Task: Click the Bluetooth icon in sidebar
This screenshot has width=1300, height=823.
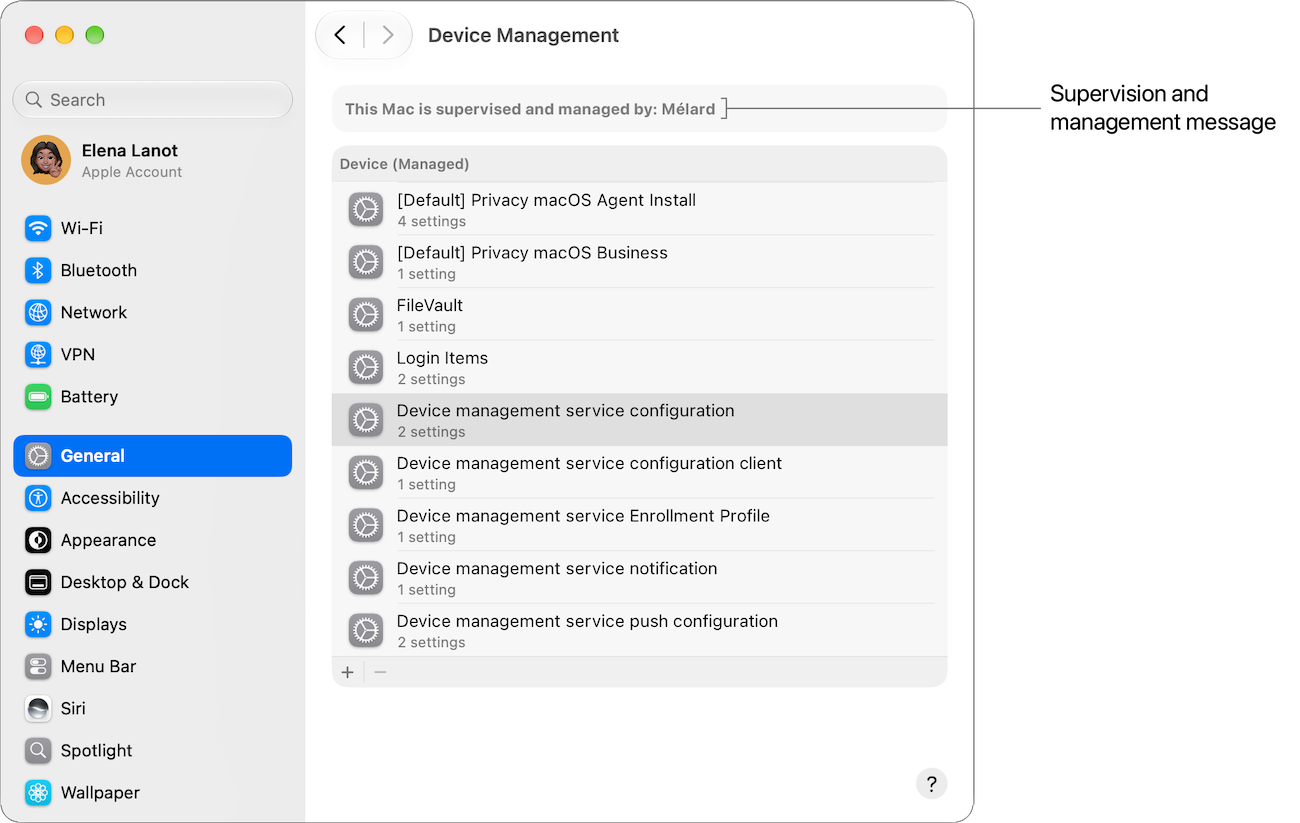Action: point(38,270)
